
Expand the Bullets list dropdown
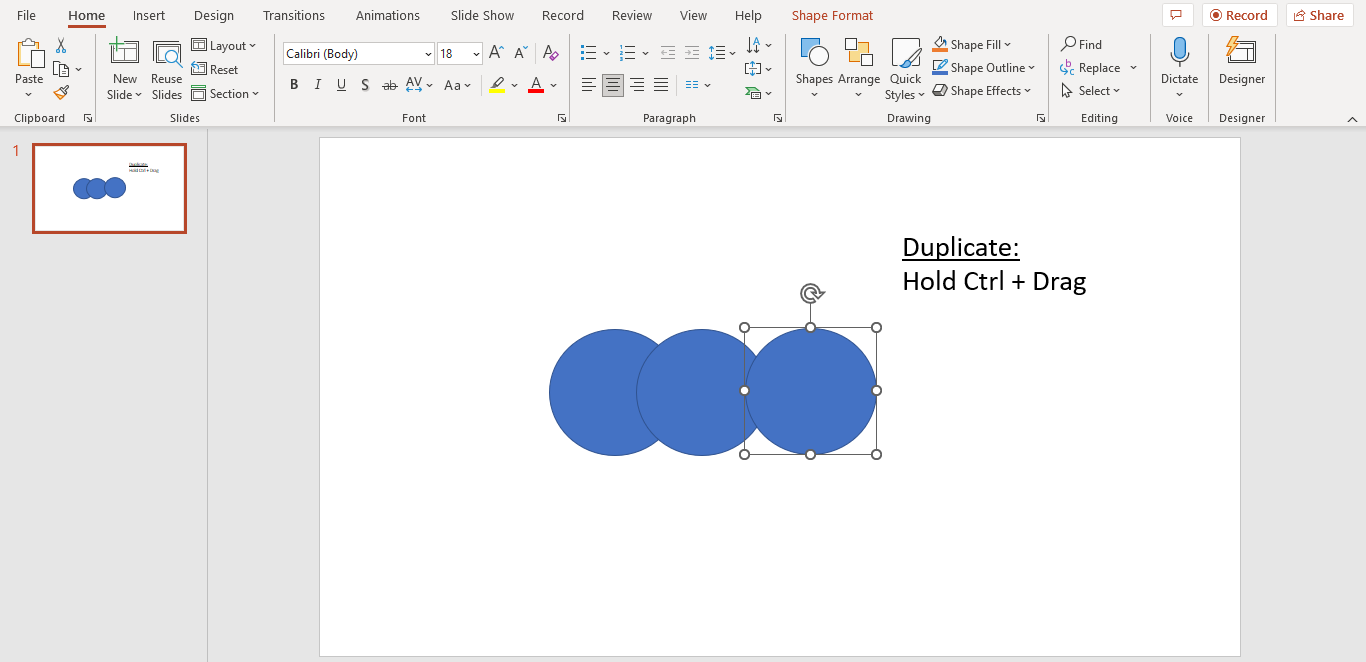(606, 52)
